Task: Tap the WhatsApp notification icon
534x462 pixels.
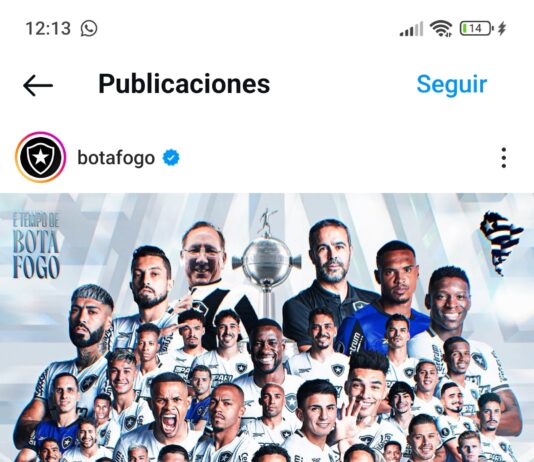Action: 89,28
